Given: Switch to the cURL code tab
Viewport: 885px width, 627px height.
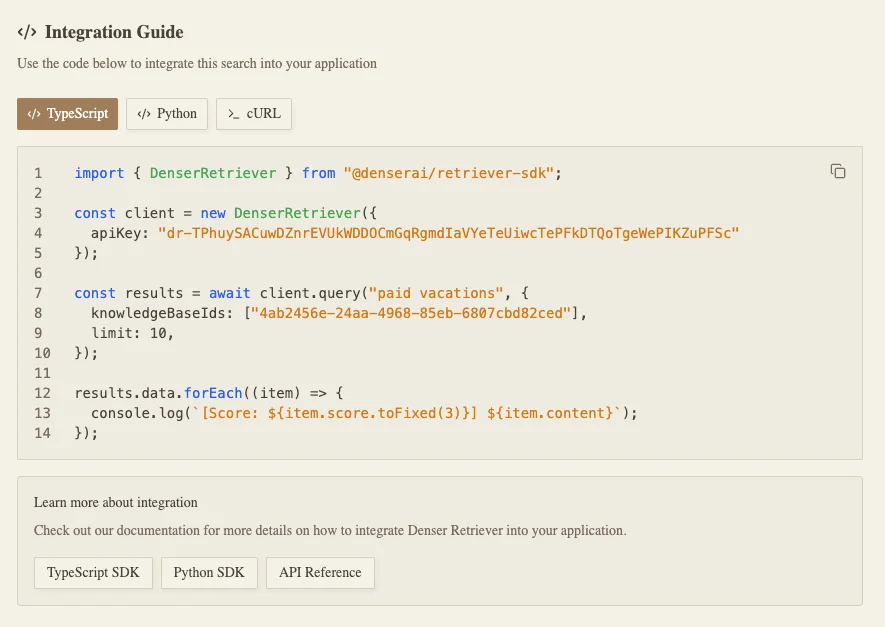Looking at the screenshot, I should pos(254,113).
